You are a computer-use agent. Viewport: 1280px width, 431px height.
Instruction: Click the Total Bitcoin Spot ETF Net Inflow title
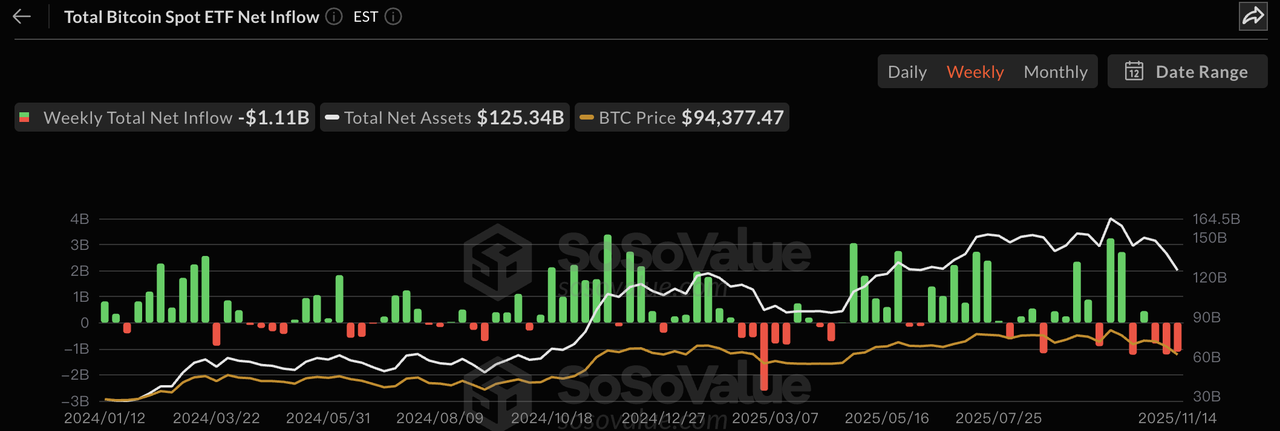pos(191,17)
